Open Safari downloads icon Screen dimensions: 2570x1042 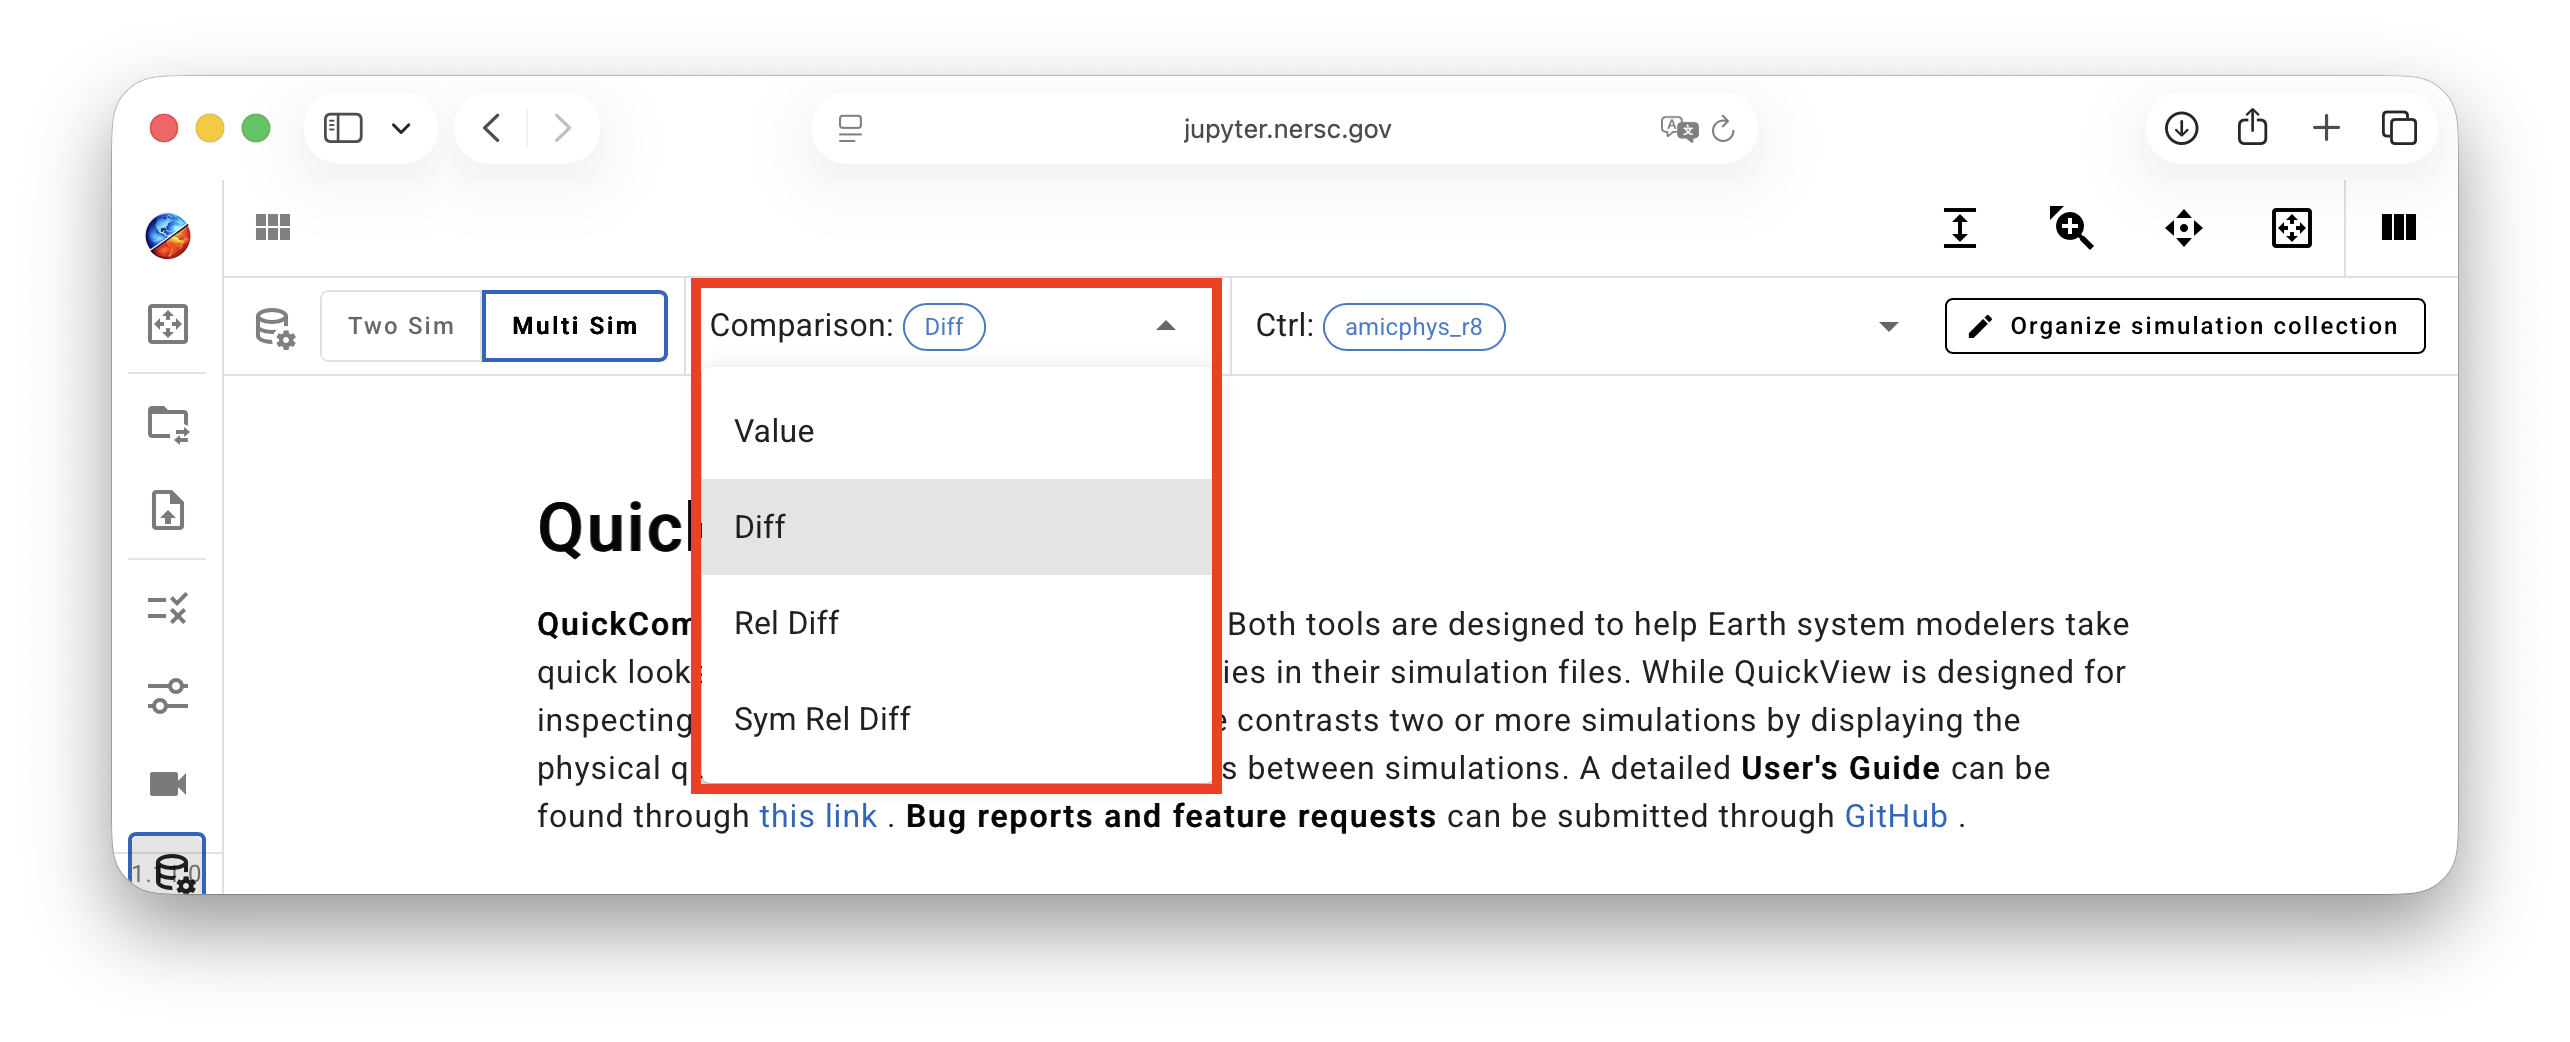(x=2181, y=128)
